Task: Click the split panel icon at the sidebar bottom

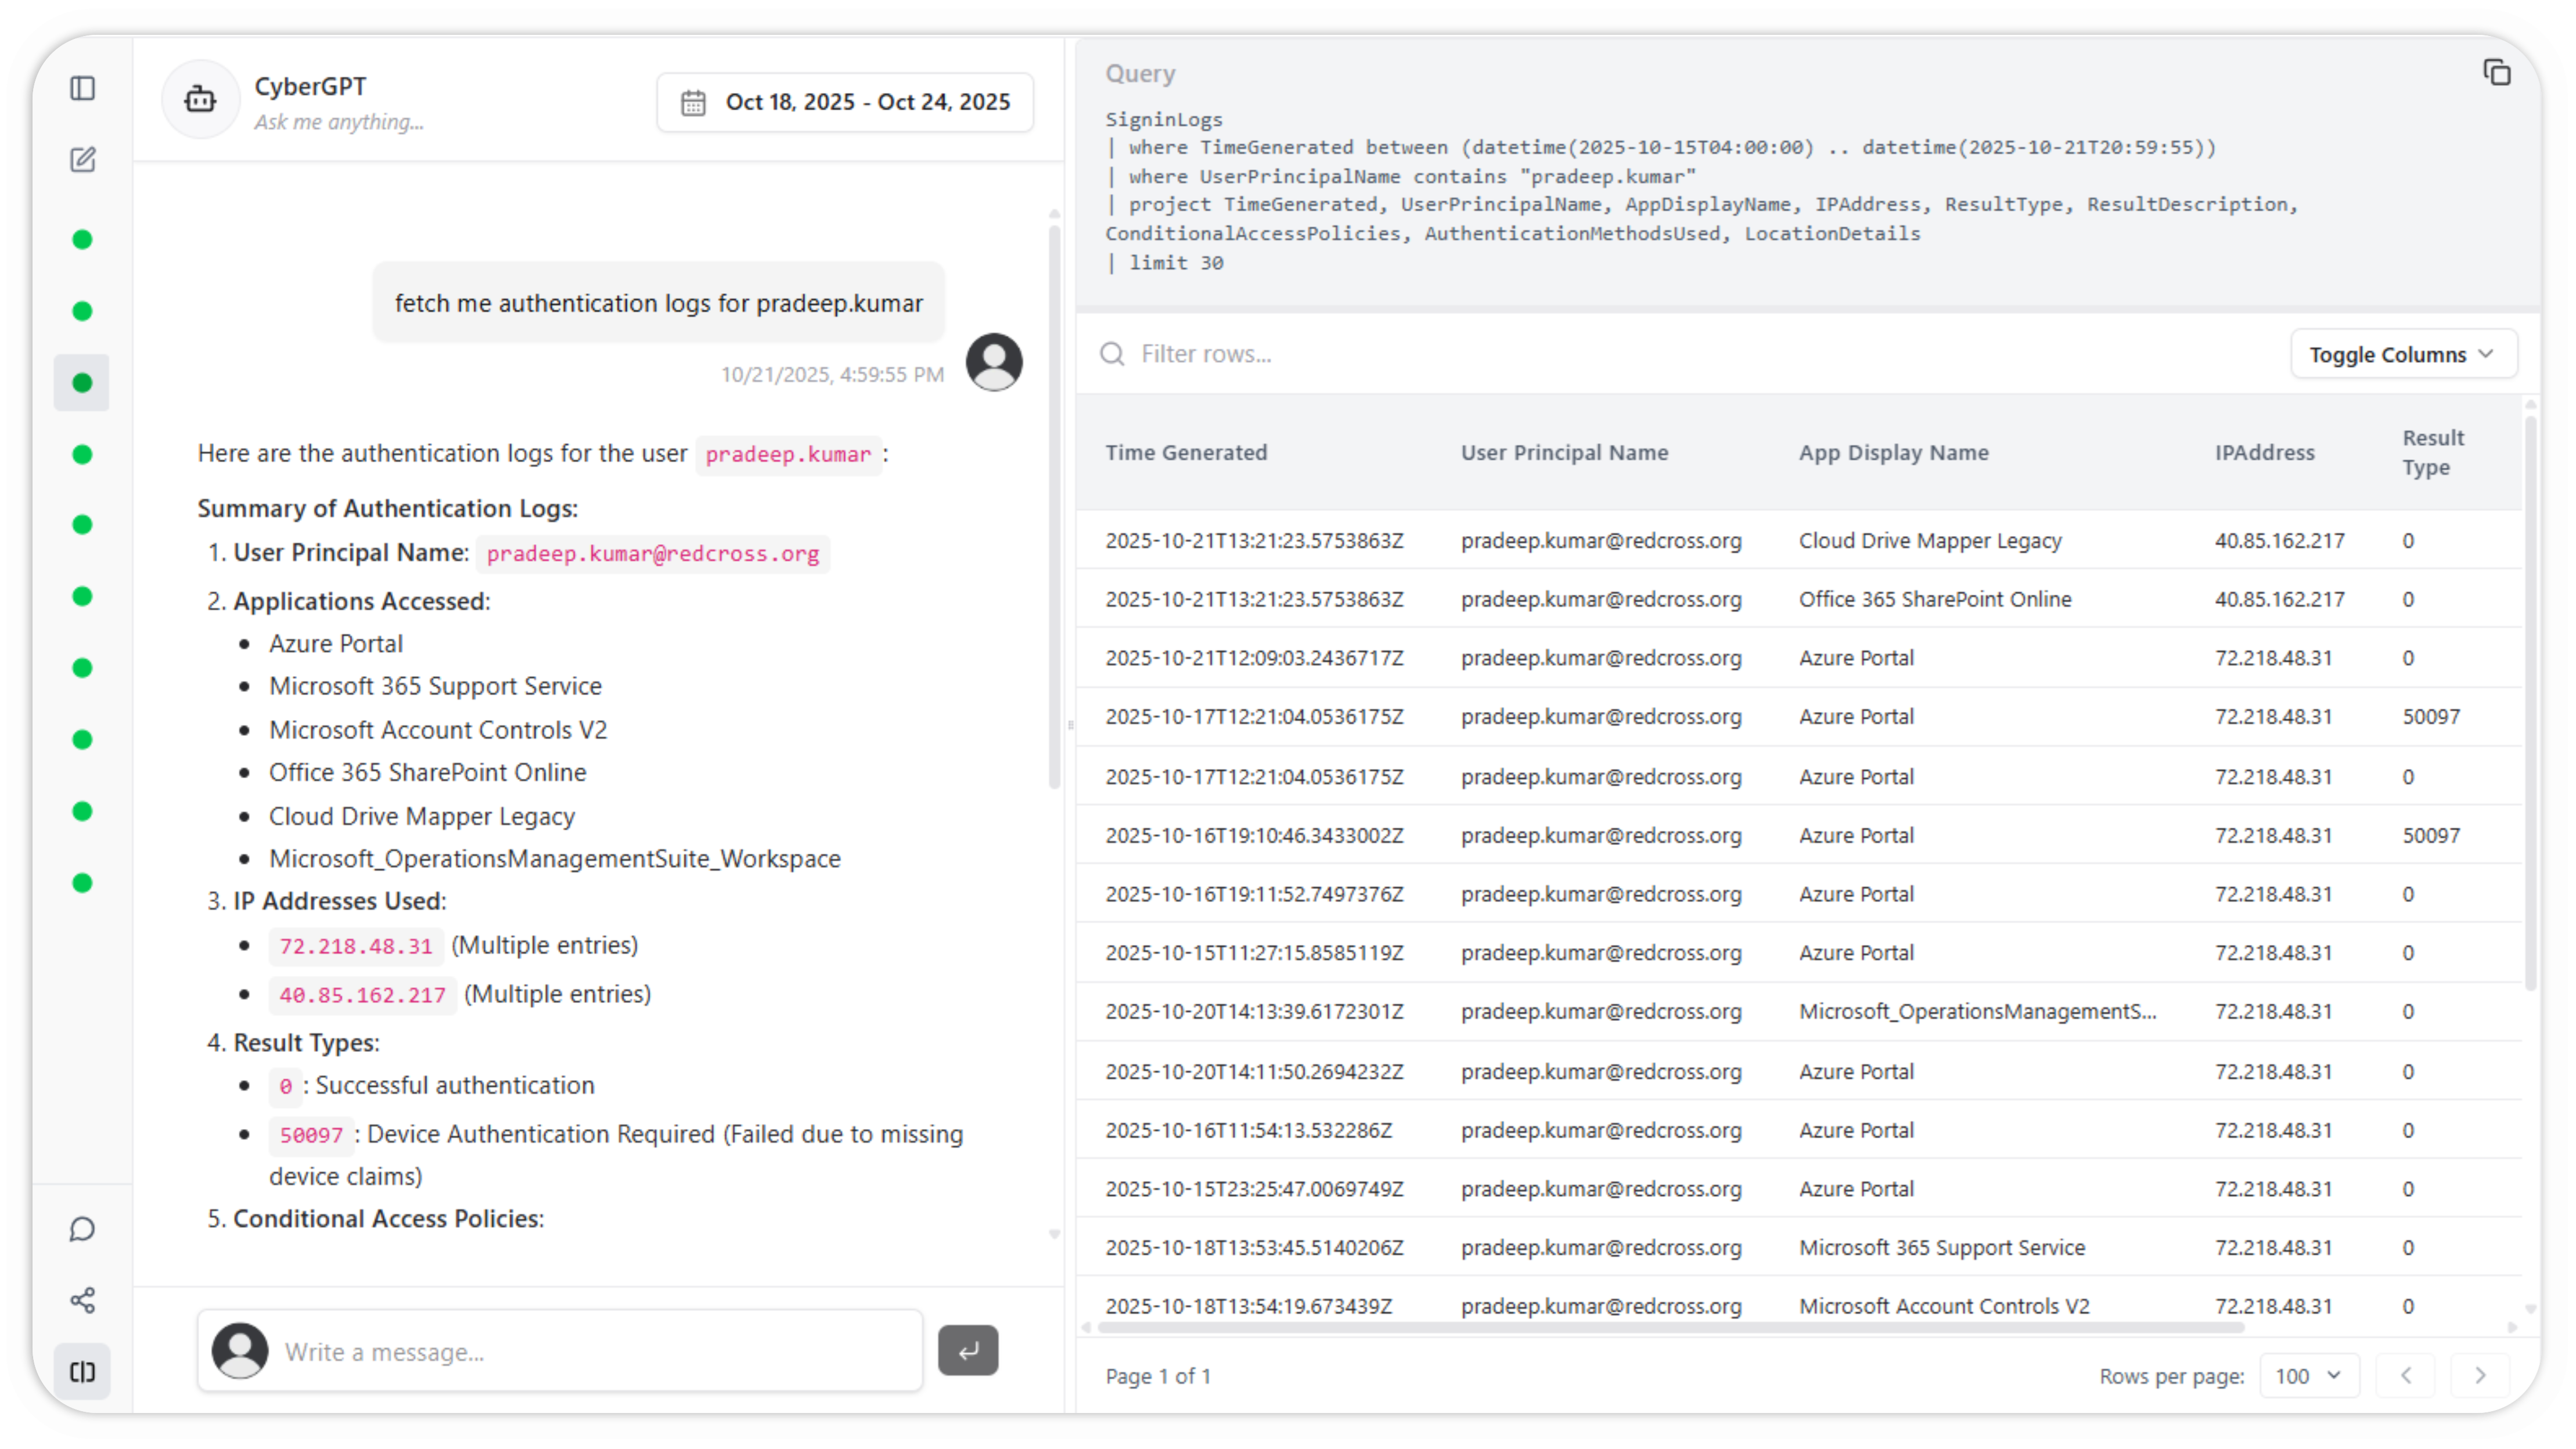Action: click(83, 1371)
